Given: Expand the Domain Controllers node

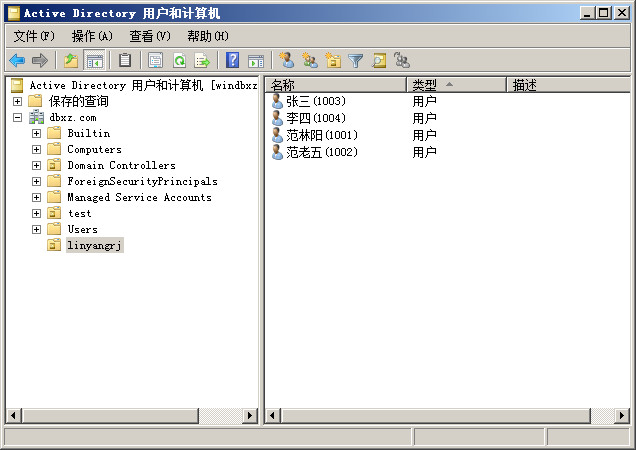Looking at the screenshot, I should (x=37, y=166).
